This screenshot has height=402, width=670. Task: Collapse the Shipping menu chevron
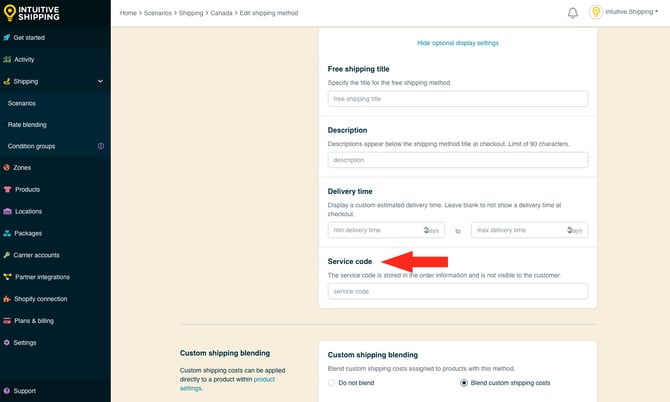coord(100,81)
